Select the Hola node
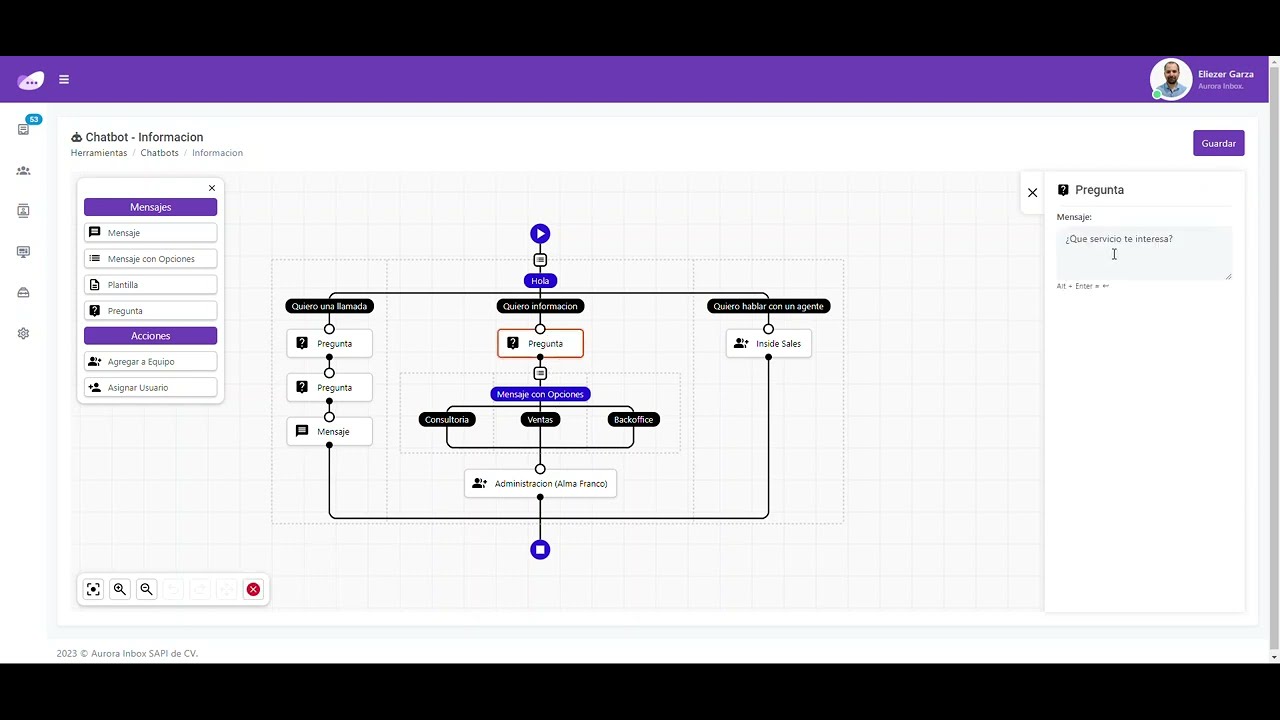Viewport: 1280px width, 720px height. point(540,281)
